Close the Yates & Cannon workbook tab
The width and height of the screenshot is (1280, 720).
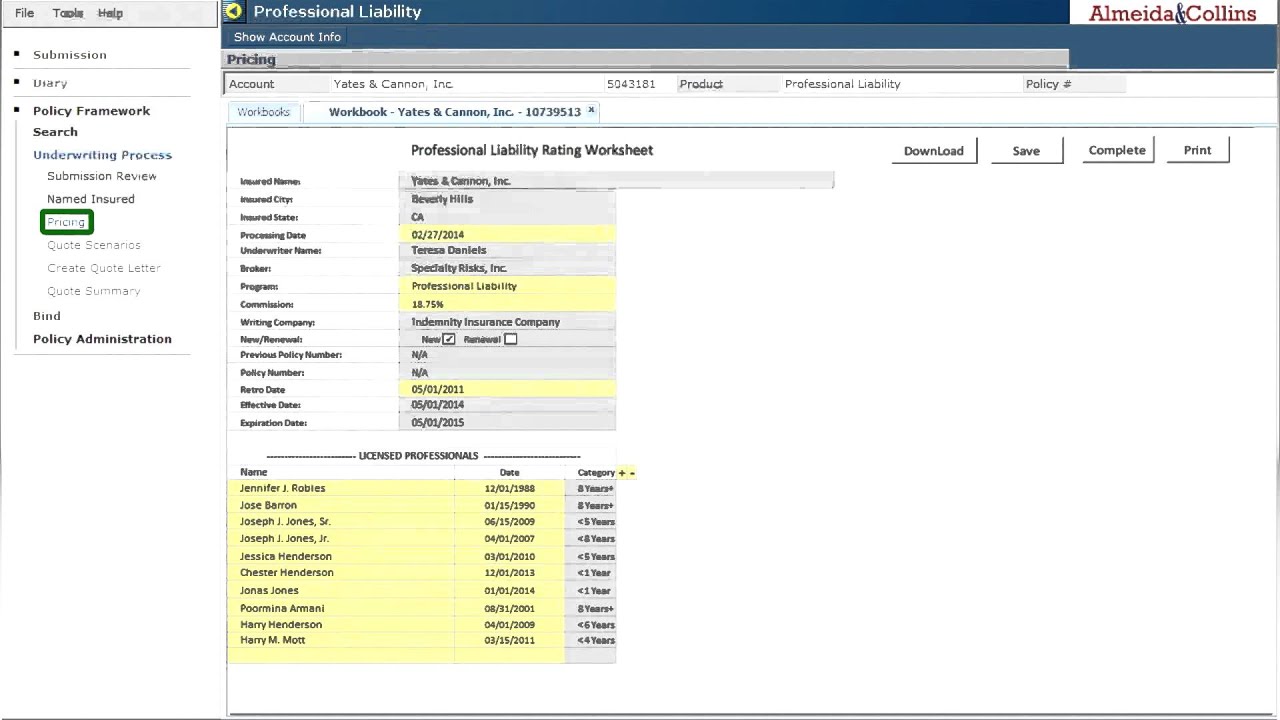coord(591,110)
